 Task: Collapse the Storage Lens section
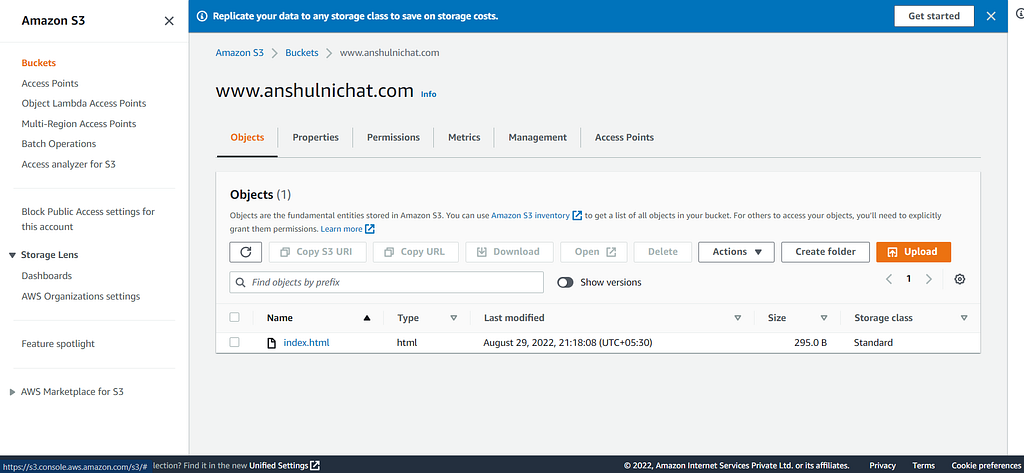[12, 255]
